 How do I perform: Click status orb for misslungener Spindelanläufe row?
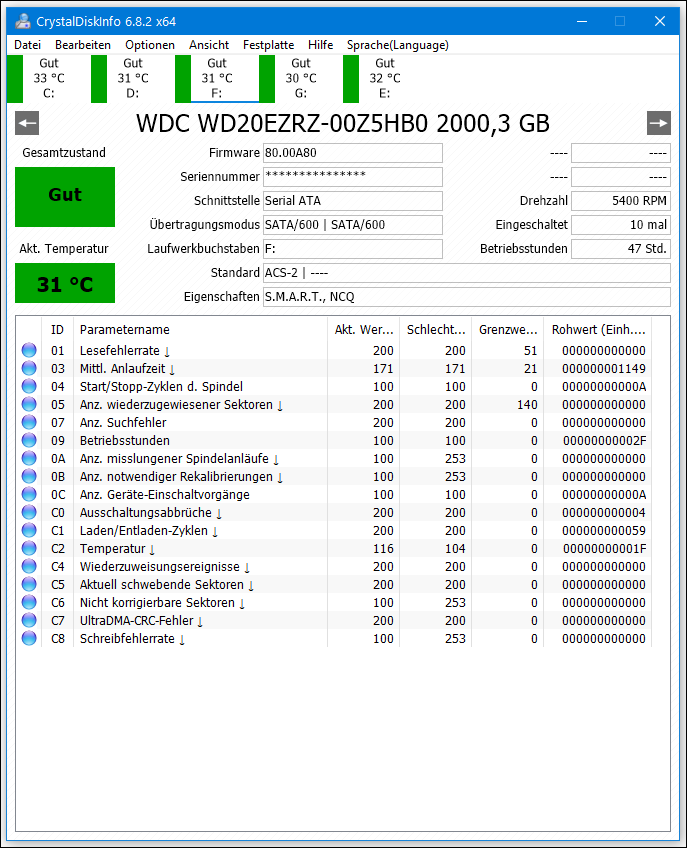[x=29, y=458]
